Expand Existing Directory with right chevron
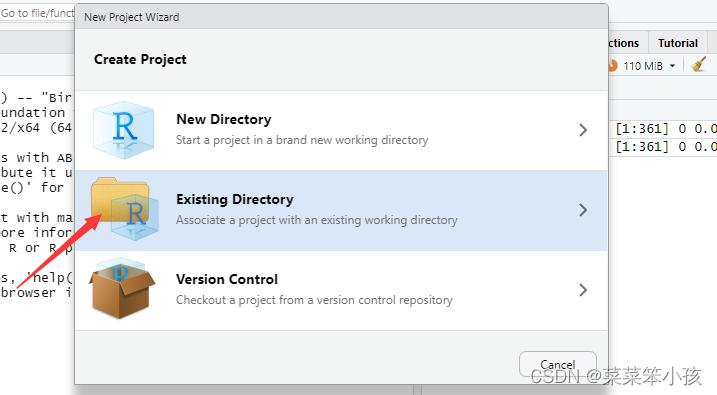The image size is (717, 395). coord(583,210)
